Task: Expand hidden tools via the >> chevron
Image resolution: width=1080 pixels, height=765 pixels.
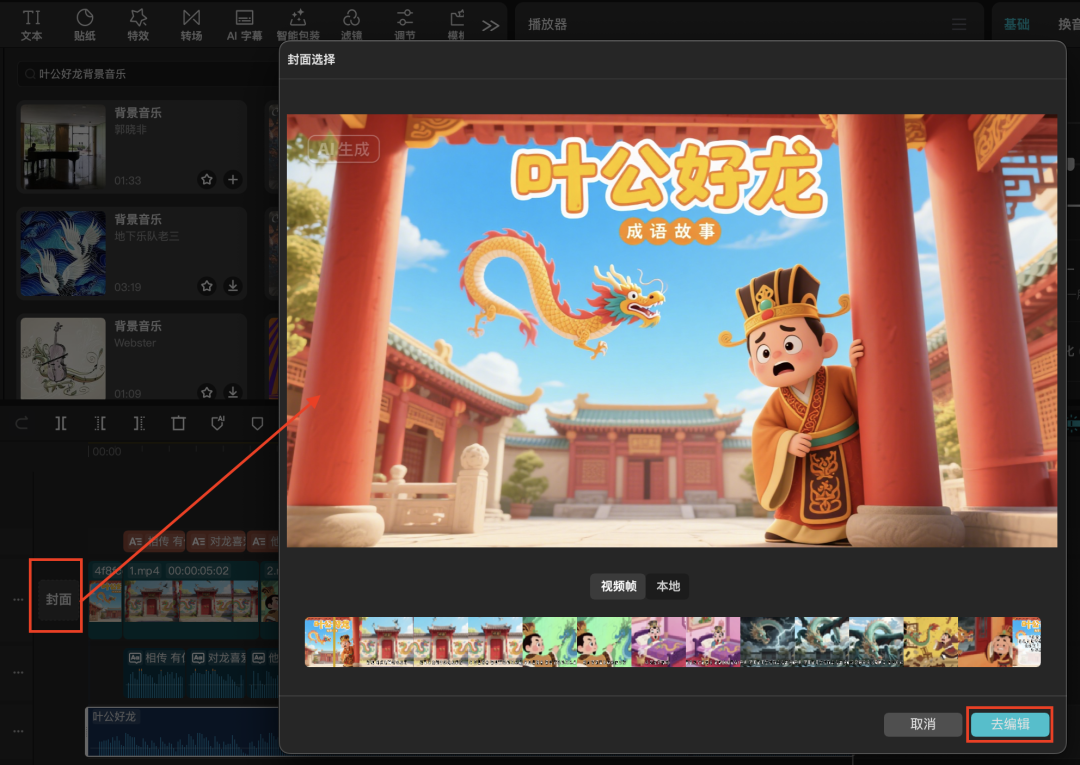Action: 490,24
